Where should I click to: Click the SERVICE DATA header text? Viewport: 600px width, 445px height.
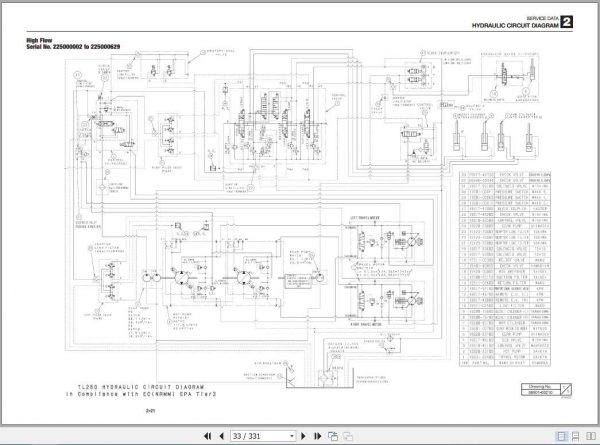(543, 18)
